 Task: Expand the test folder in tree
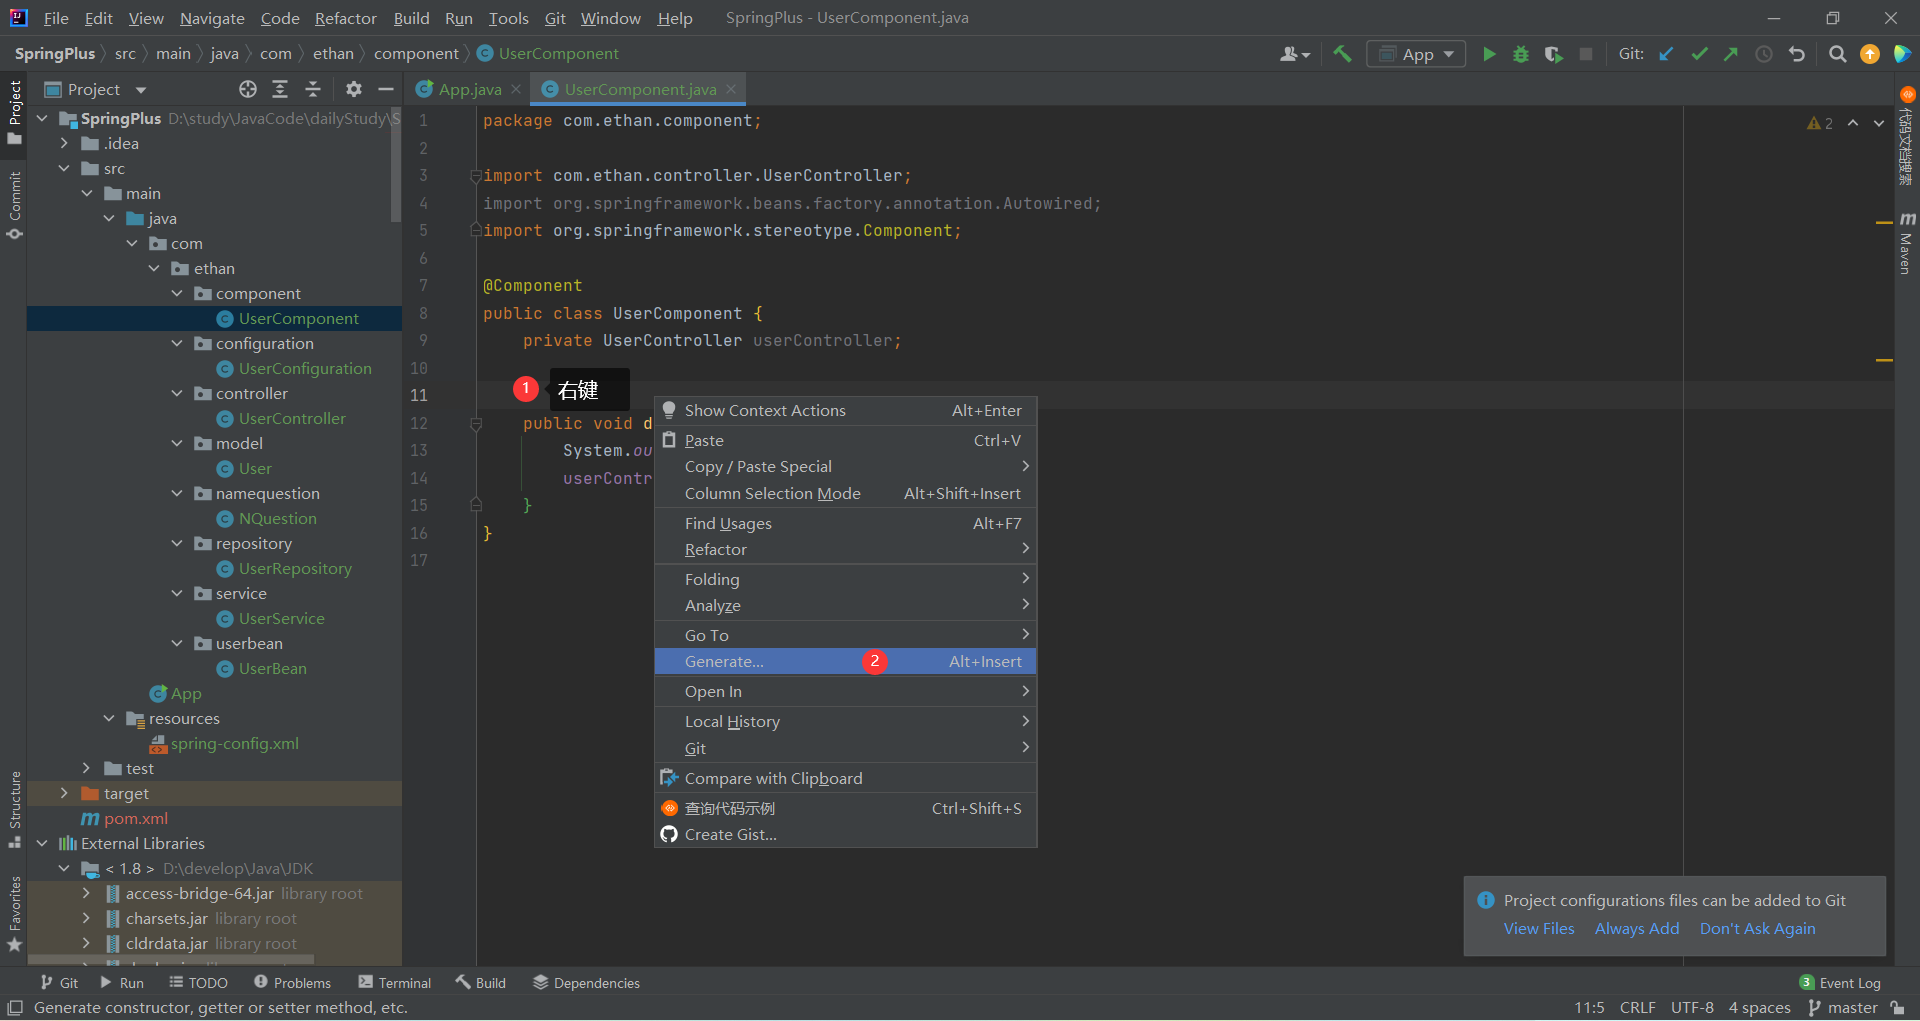87,768
